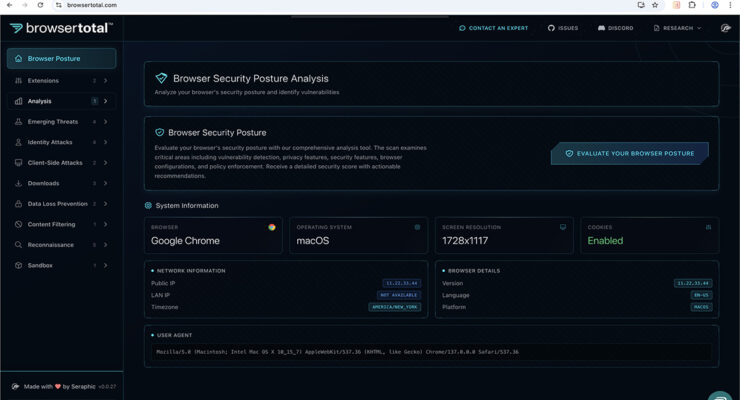Expand the Data Loss Prevention chevron
The width and height of the screenshot is (740, 400).
click(x=105, y=204)
